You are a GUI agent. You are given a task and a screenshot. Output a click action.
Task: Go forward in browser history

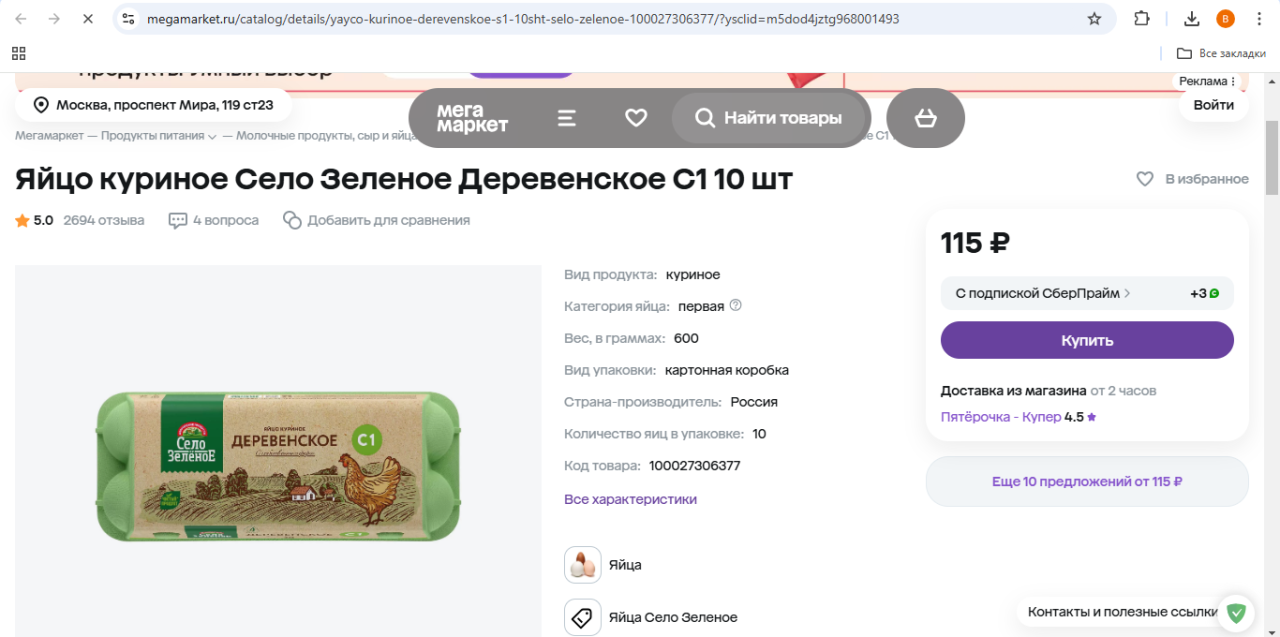click(x=54, y=19)
